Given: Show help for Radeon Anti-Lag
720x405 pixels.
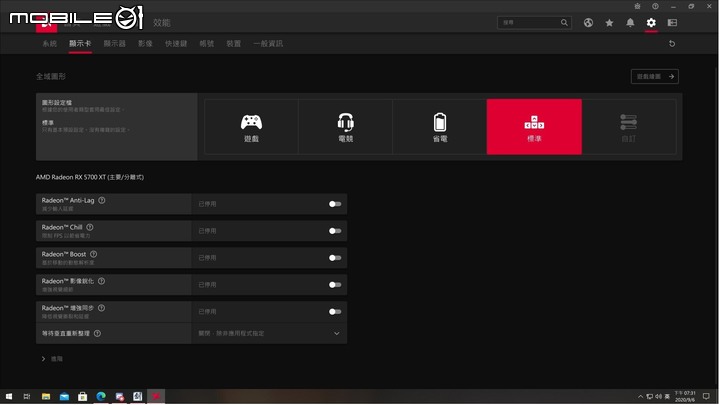Looking at the screenshot, I should (x=102, y=200).
